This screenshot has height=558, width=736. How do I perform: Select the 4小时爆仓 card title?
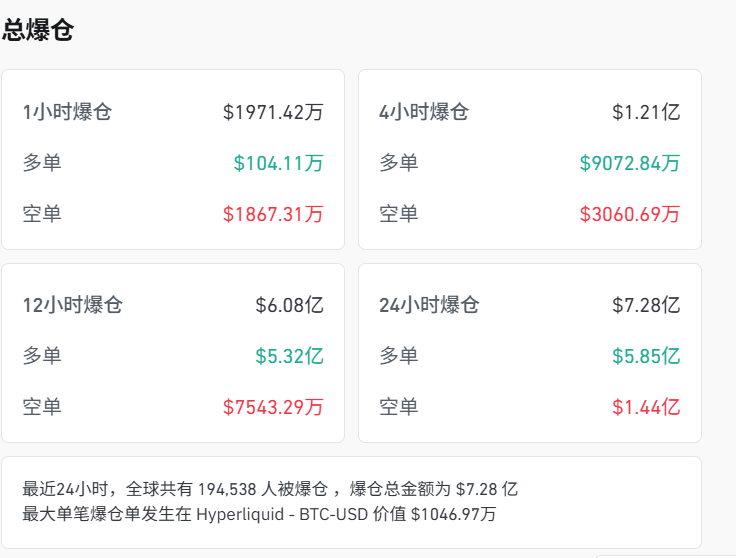424,112
